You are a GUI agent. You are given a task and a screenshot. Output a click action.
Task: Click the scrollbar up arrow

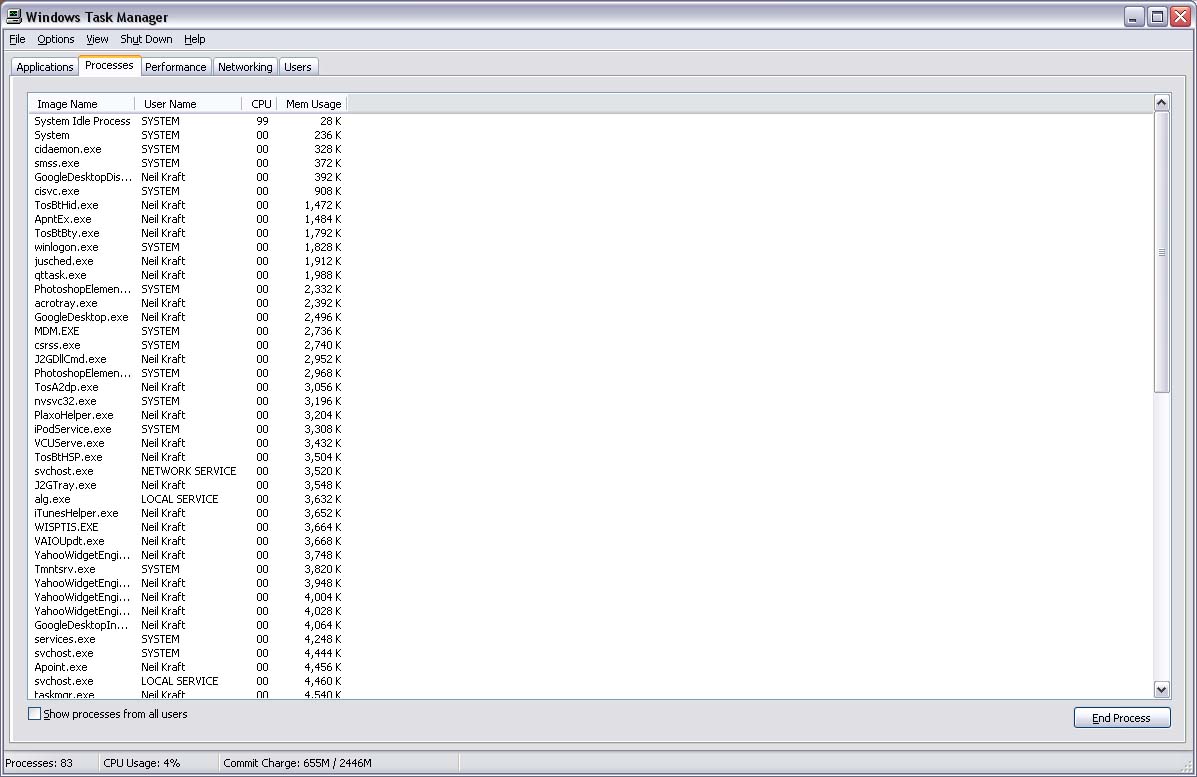[1161, 103]
